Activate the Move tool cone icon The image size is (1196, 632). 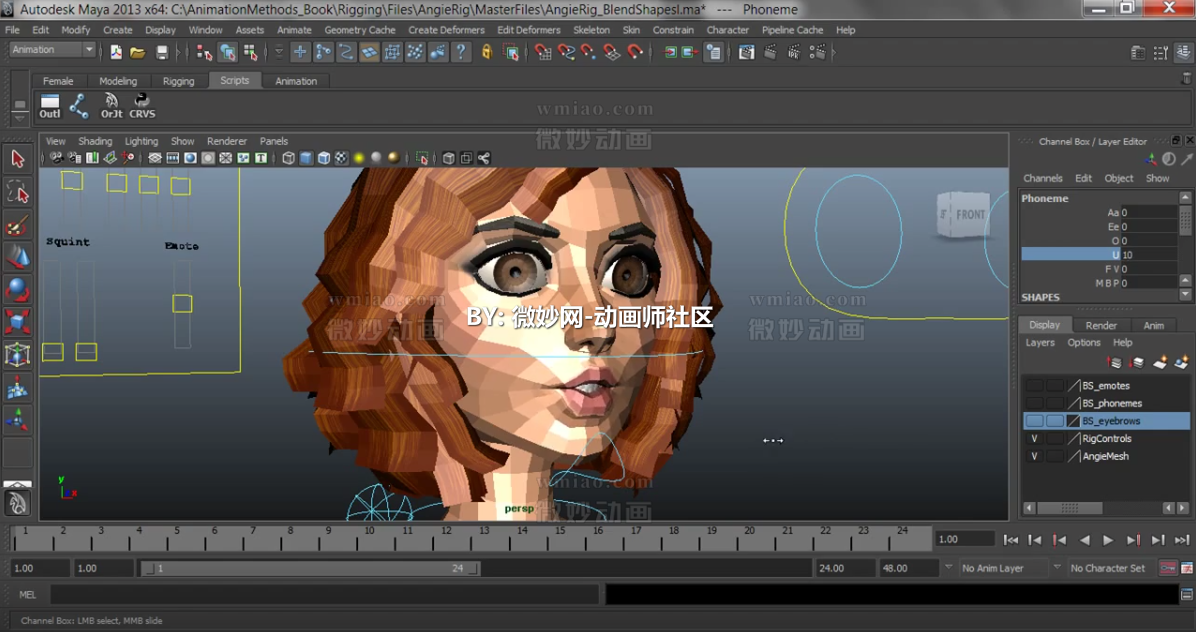[18, 258]
